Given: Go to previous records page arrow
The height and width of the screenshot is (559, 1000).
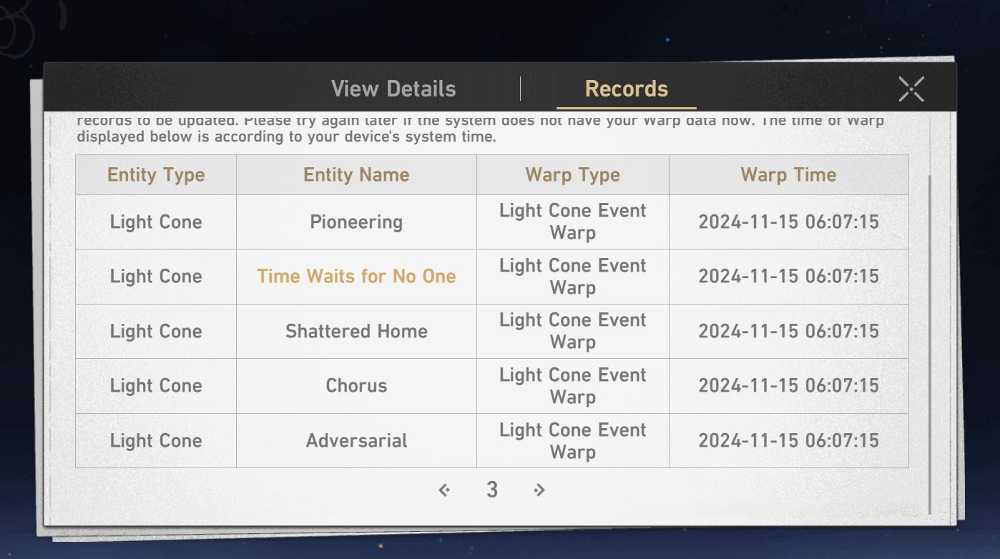Looking at the screenshot, I should (x=445, y=490).
